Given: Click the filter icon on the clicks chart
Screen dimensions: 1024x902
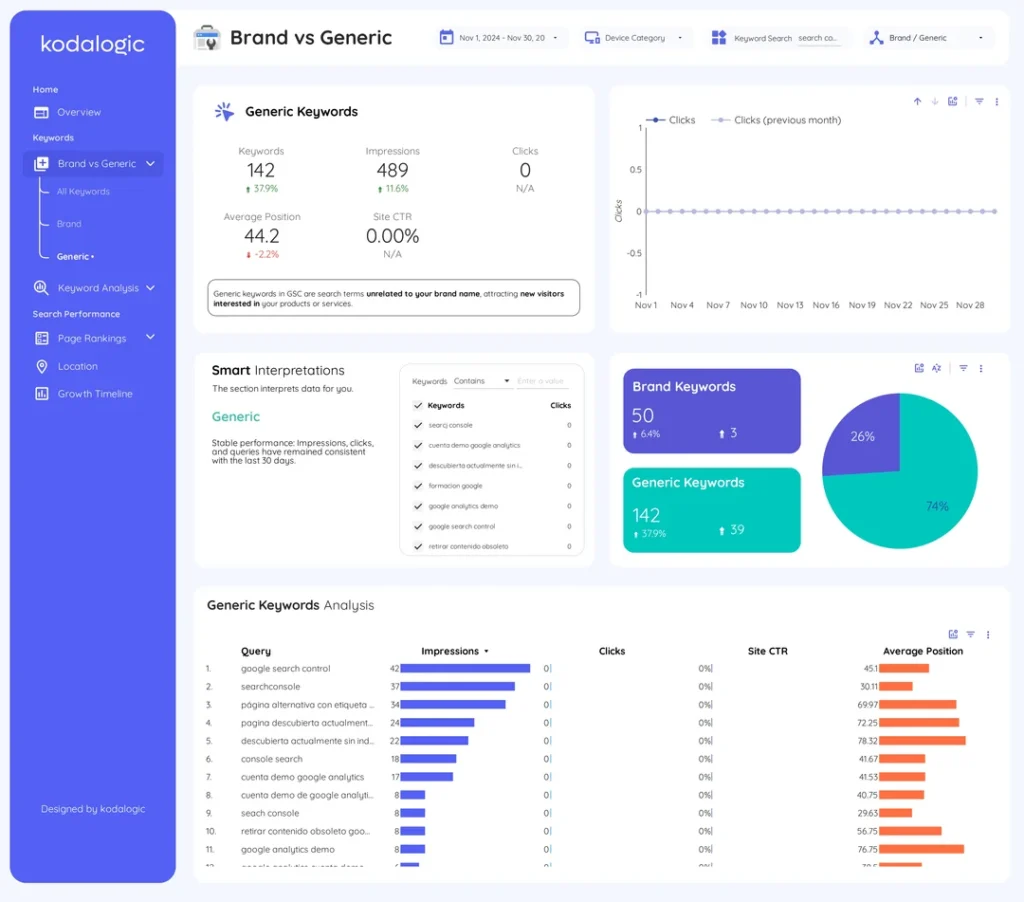Looking at the screenshot, I should point(979,101).
